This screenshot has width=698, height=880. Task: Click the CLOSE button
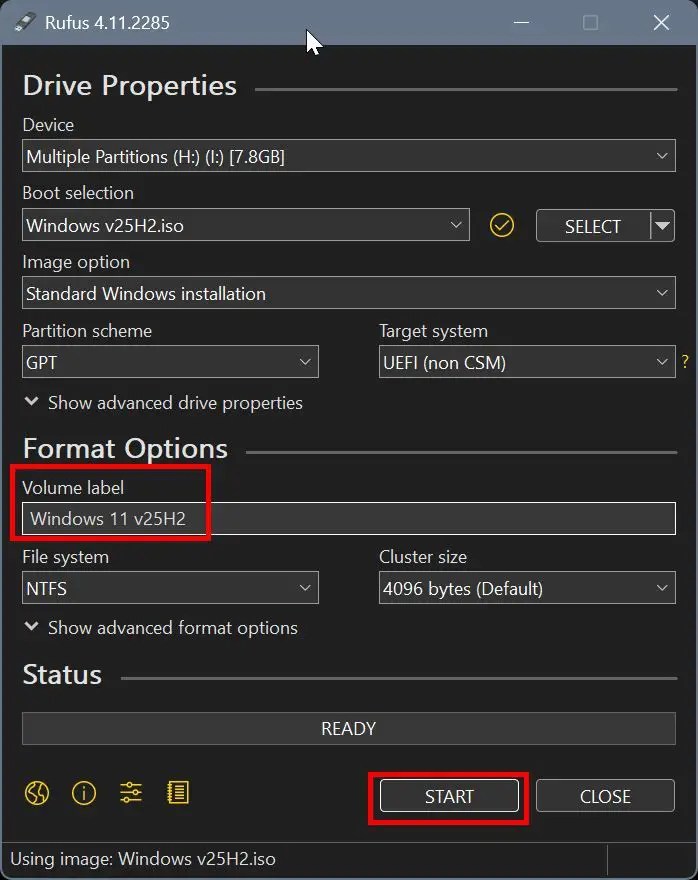point(605,796)
